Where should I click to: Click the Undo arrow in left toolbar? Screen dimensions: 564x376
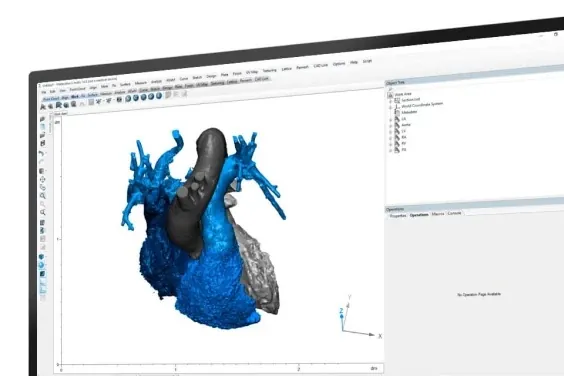tap(41, 154)
